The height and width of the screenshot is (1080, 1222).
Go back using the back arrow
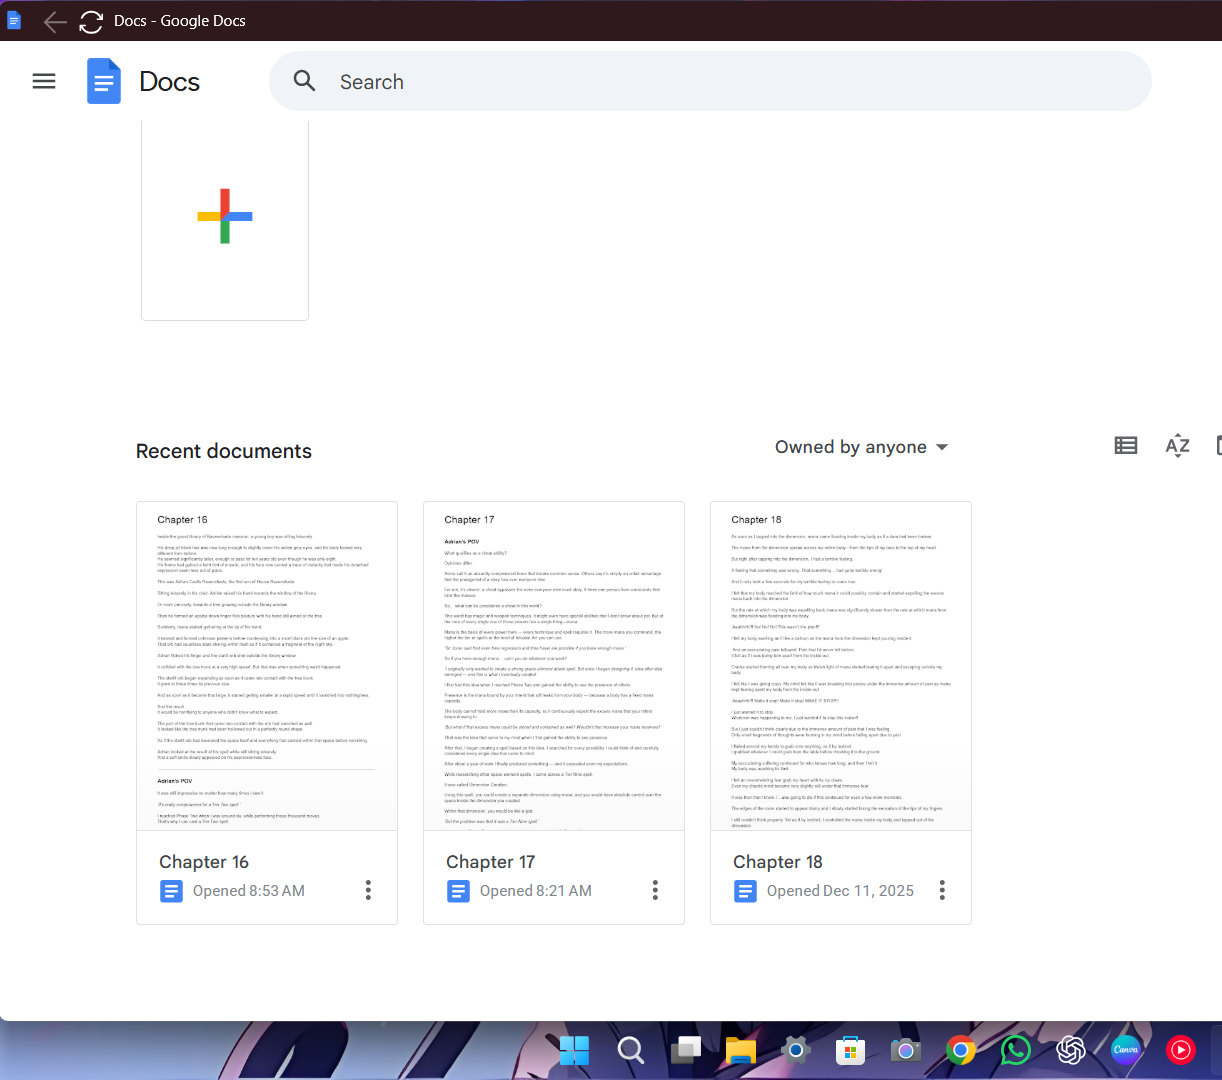(55, 21)
